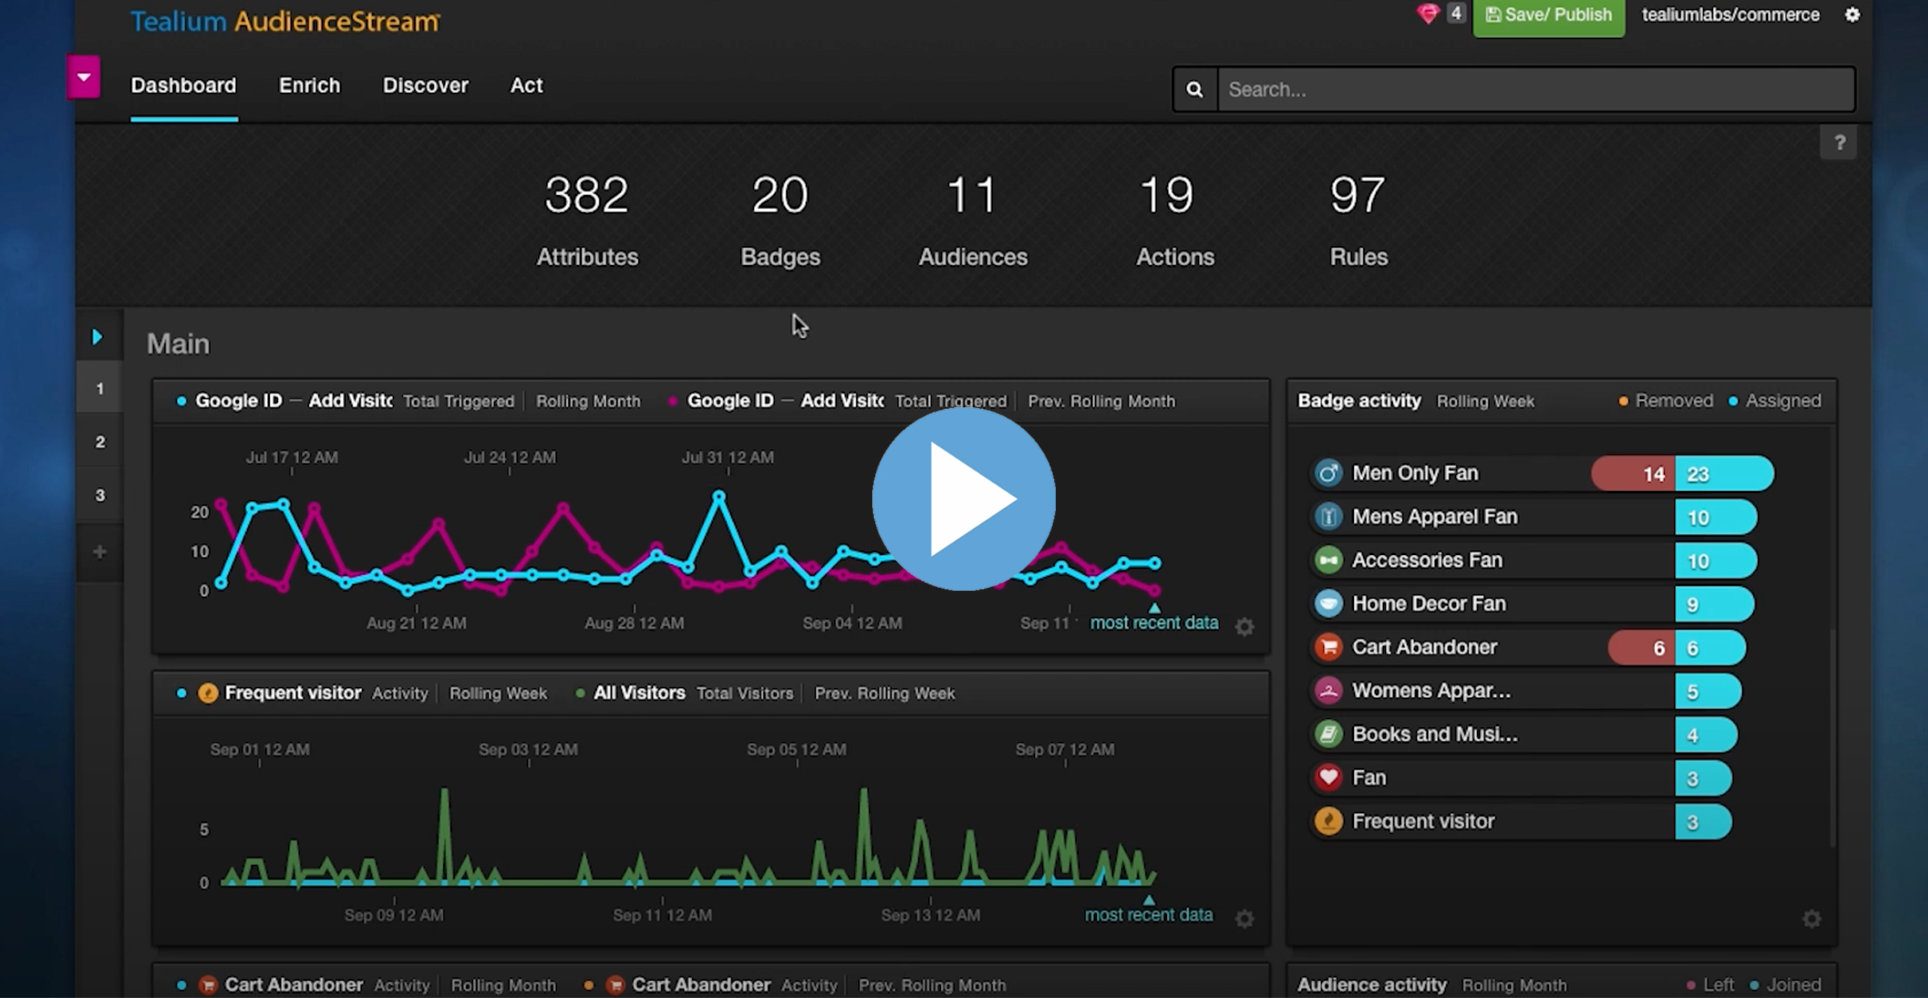Switch to the Enrich tab
Viewport: 1928px width, 998px height.
click(309, 86)
